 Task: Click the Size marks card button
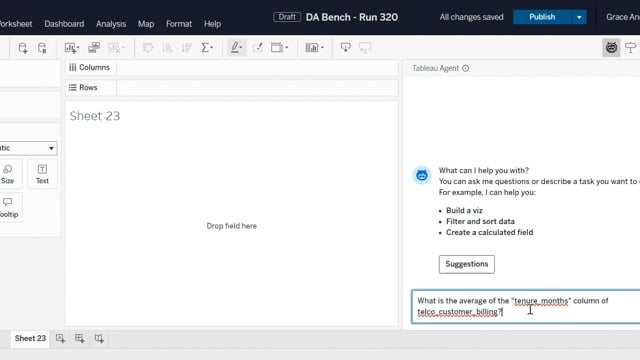pyautogui.click(x=7, y=174)
